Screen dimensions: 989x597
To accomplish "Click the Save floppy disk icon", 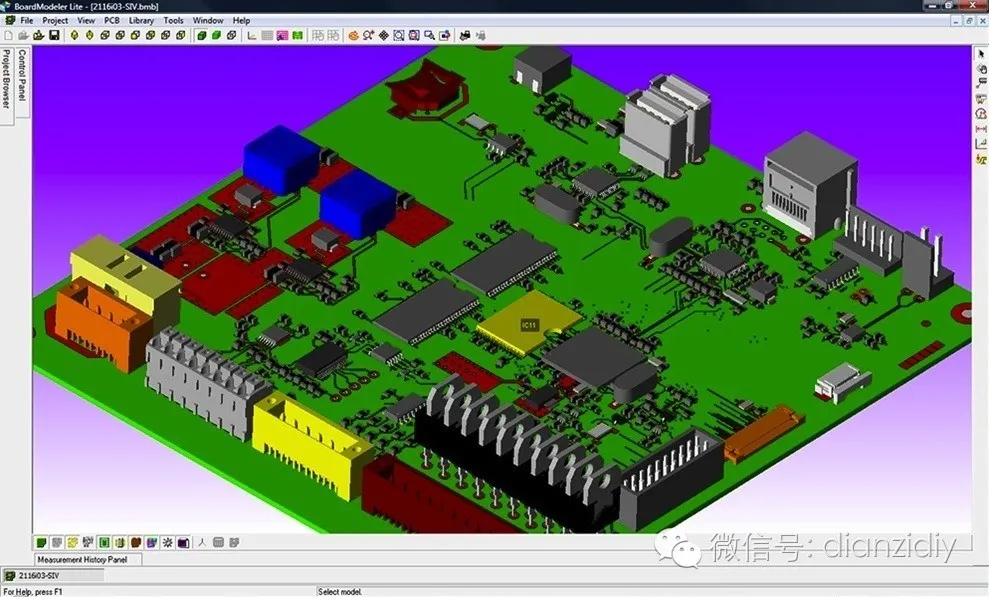I will coord(54,35).
